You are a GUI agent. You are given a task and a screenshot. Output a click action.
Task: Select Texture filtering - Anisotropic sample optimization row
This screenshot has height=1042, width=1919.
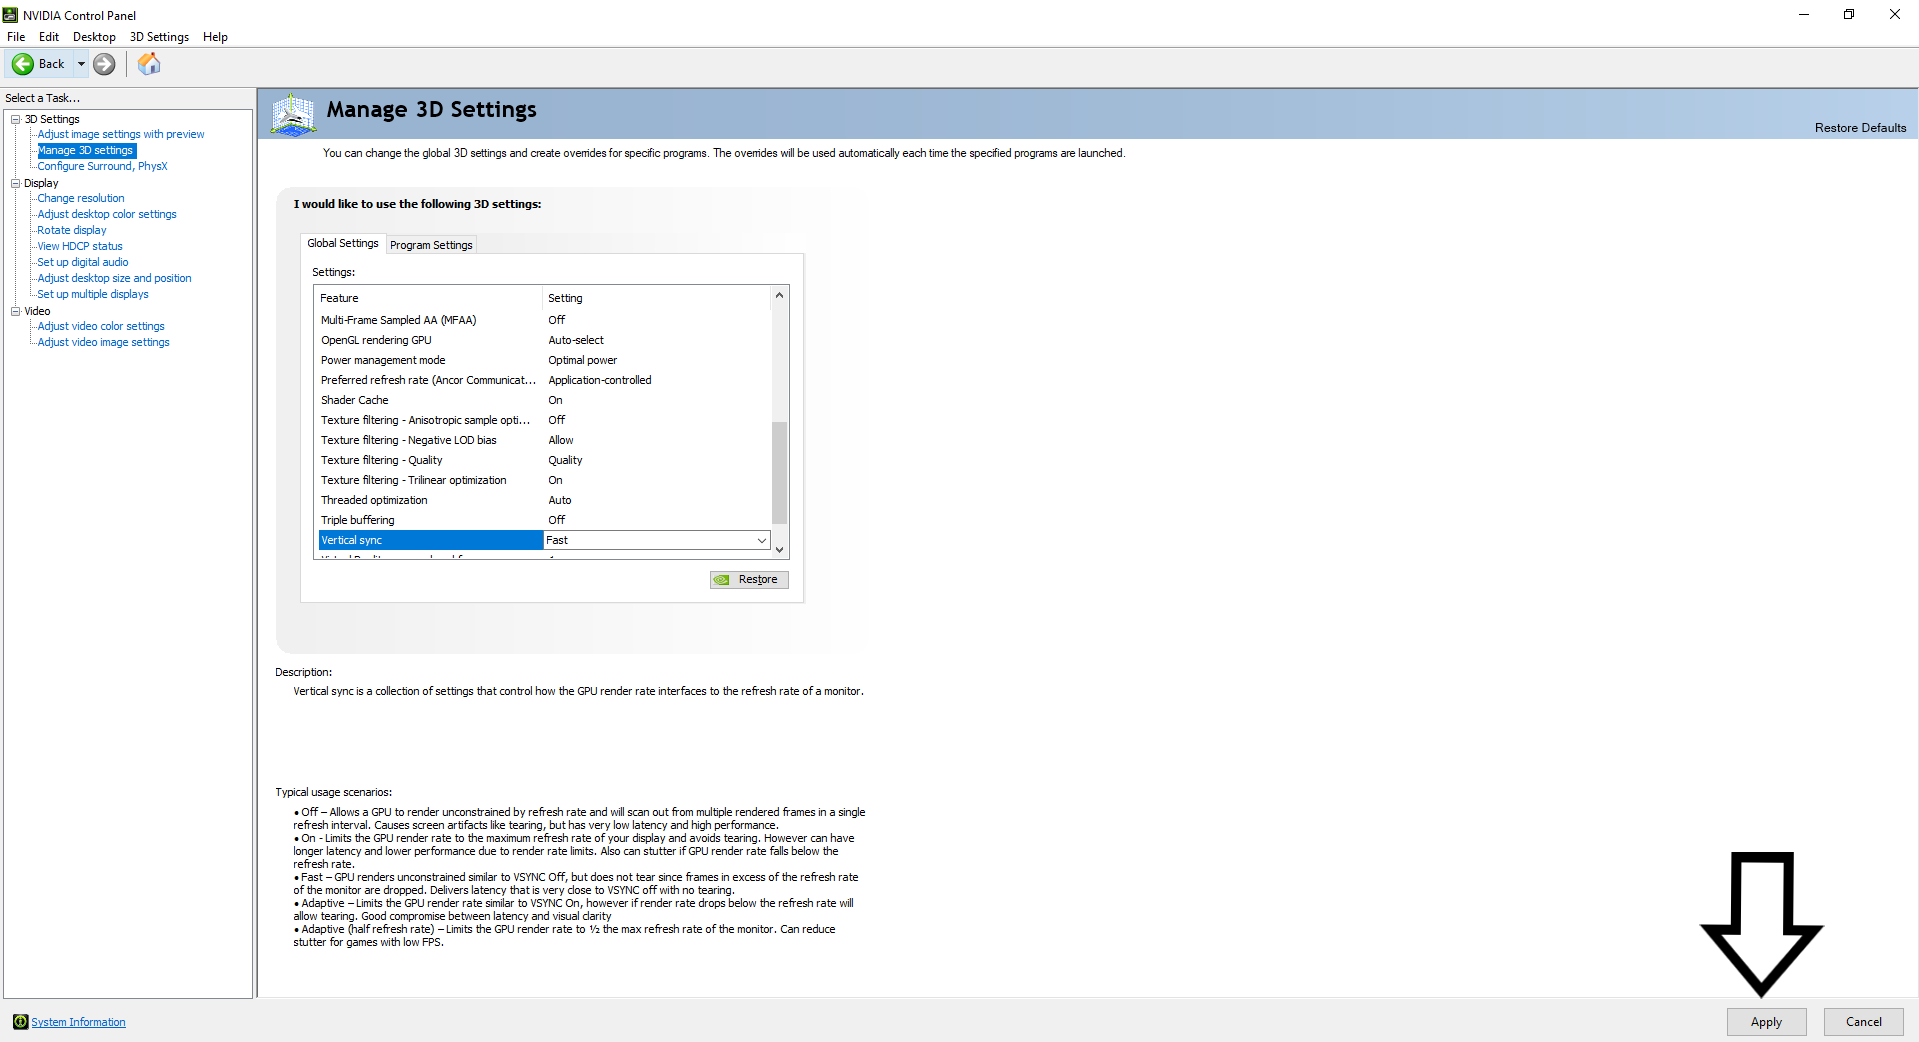pyautogui.click(x=544, y=420)
